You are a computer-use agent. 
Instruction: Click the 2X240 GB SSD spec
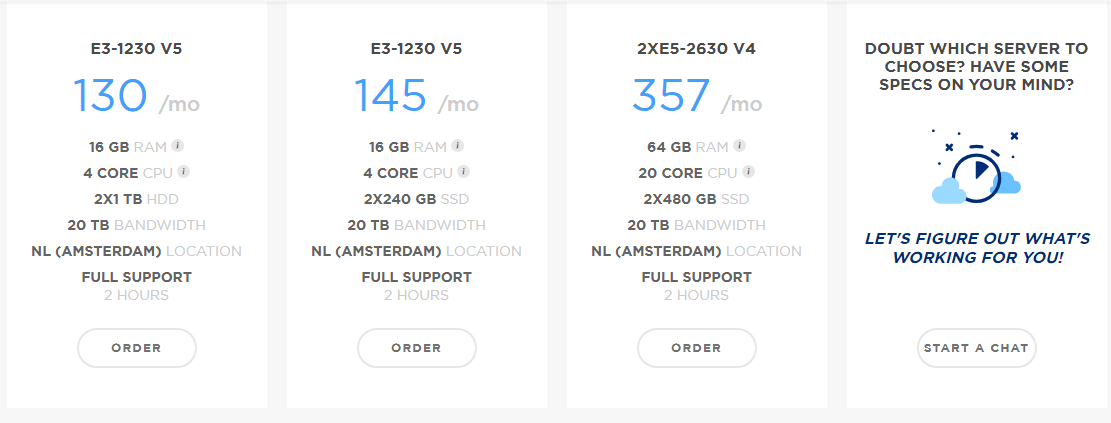tap(417, 199)
